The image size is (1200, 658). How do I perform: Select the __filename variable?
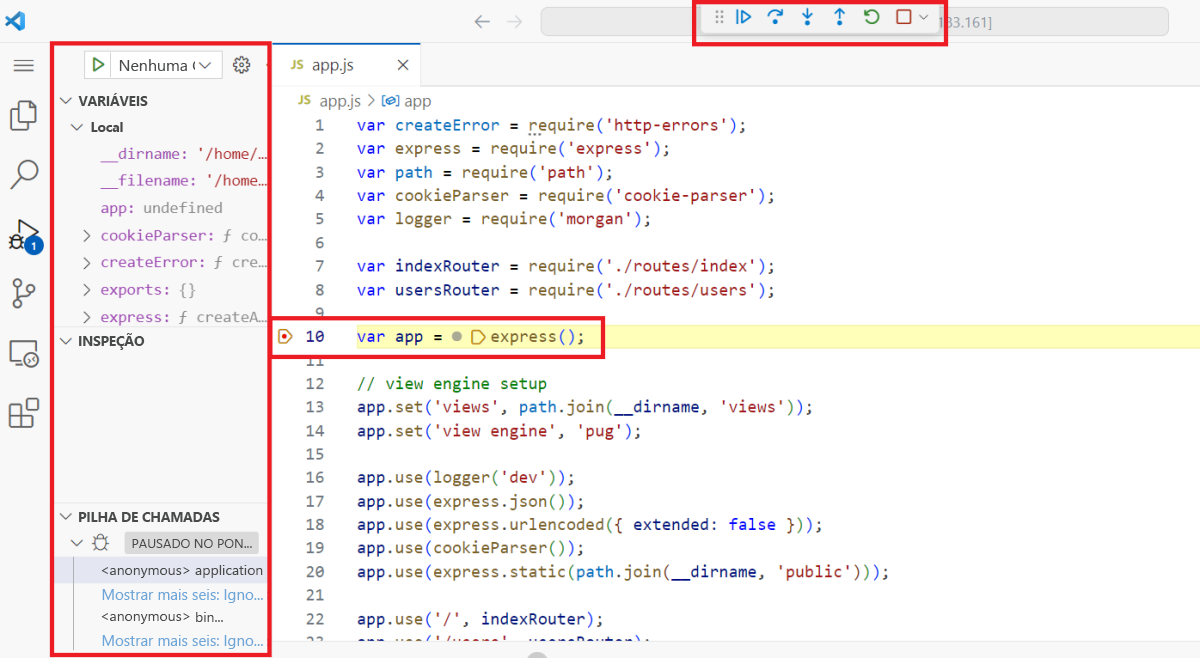tap(184, 181)
